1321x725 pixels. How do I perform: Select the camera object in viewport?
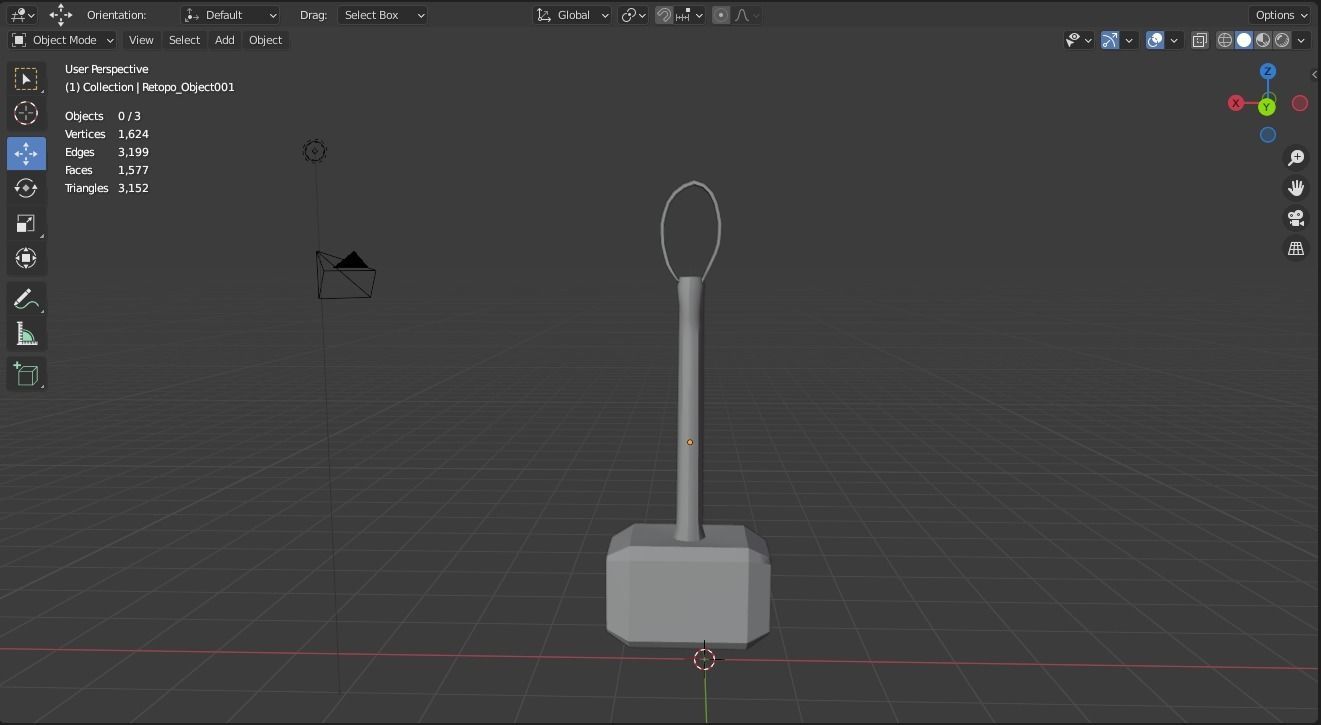pos(346,274)
